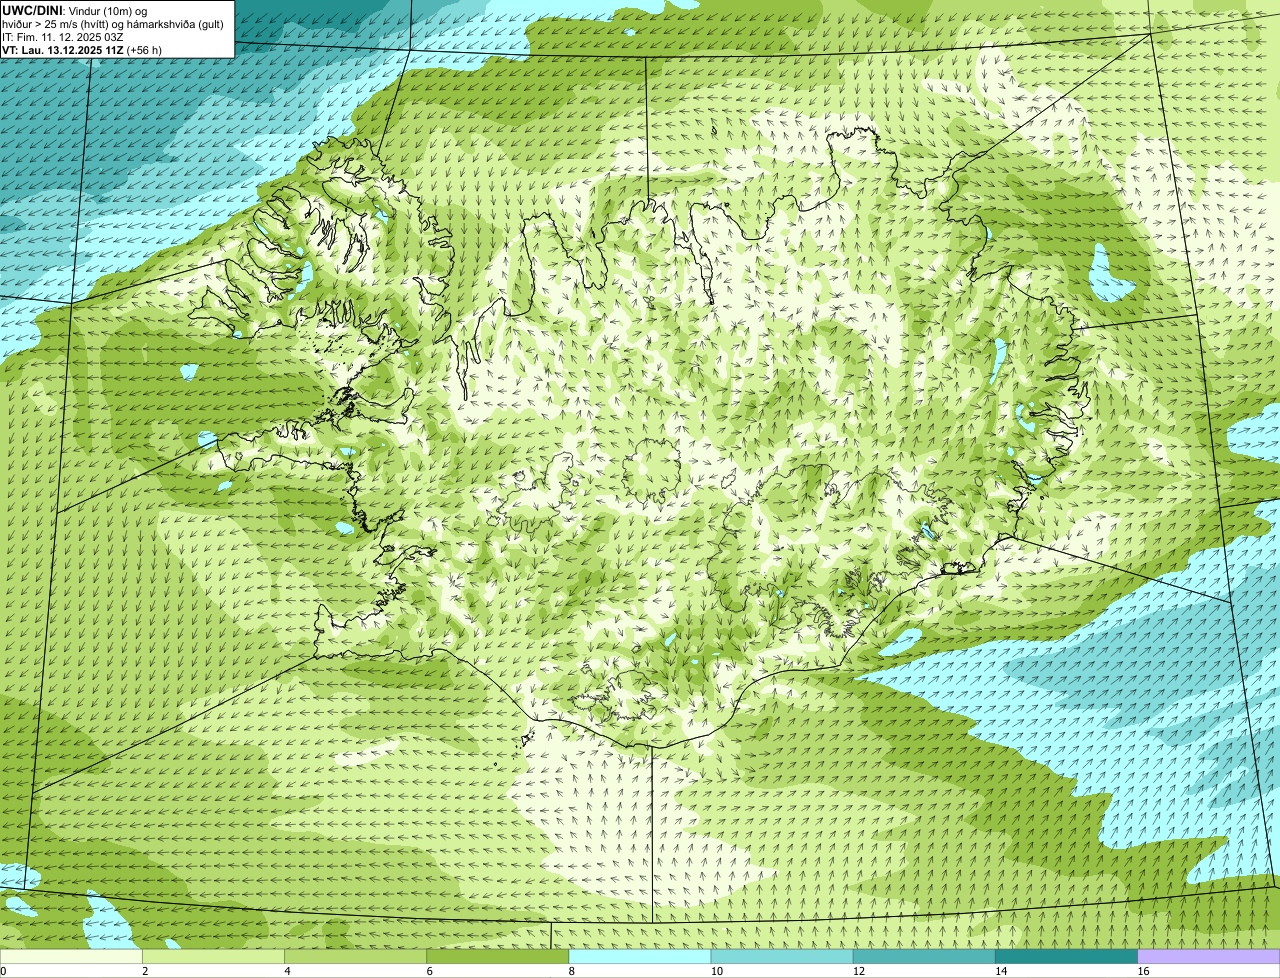Click the dark teal 14–16 legend swatch
This screenshot has width=1280, height=978.
pos(1067,956)
